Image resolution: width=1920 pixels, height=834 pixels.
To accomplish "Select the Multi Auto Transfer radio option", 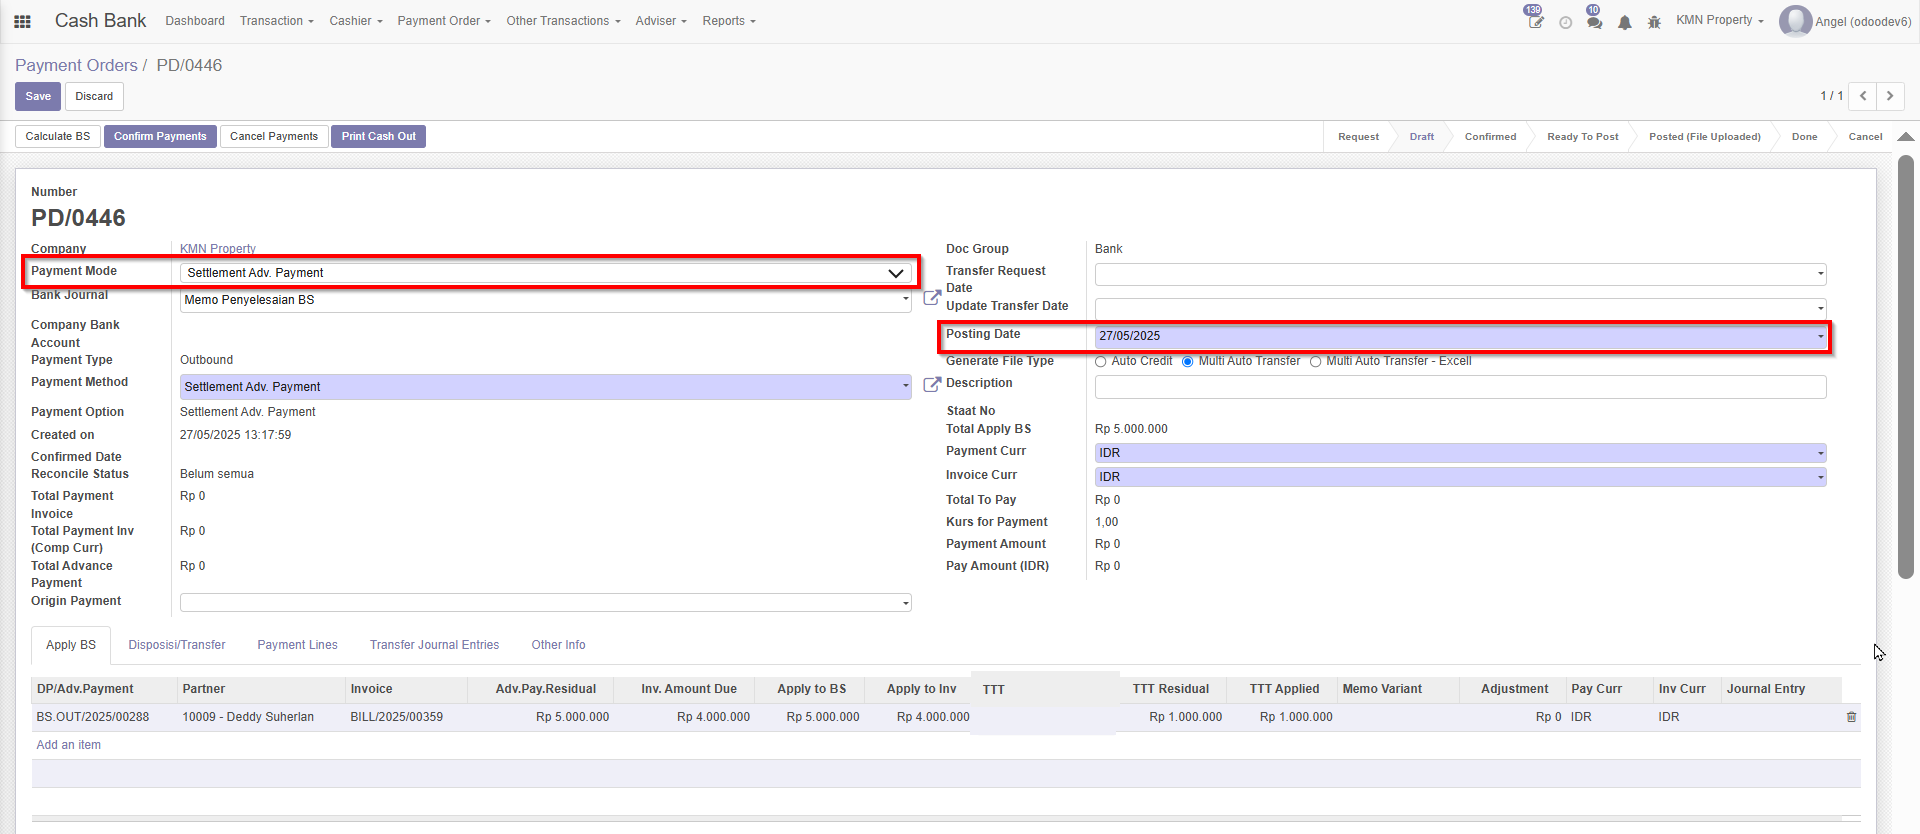I will [x=1188, y=362].
